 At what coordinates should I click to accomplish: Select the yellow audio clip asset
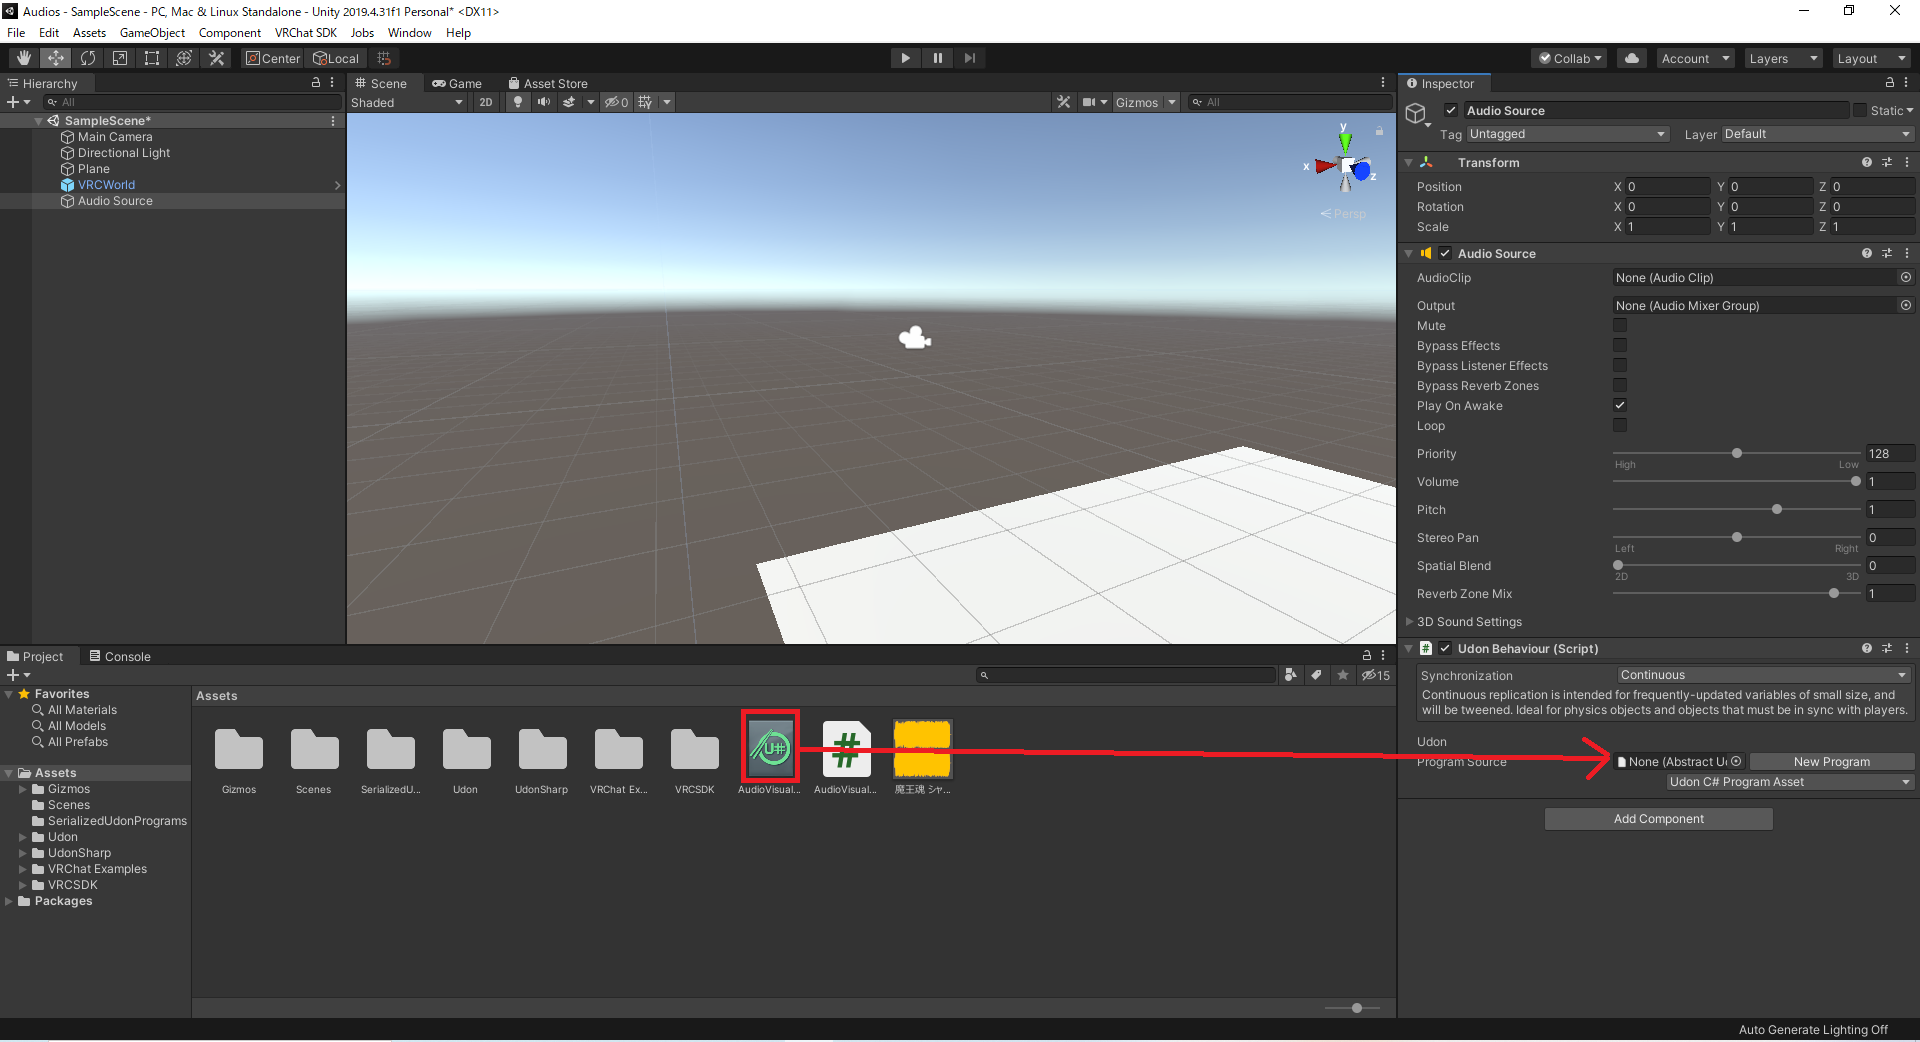(922, 758)
